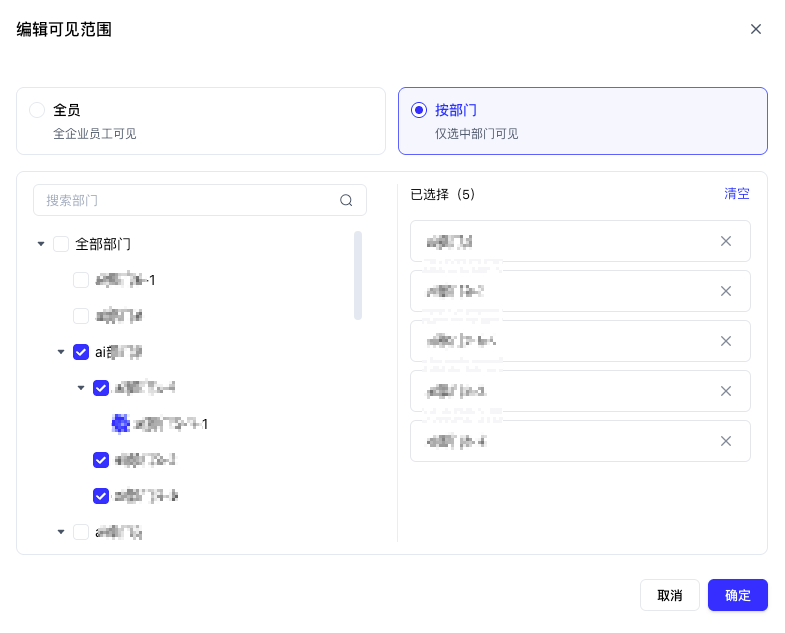Remove the first selected department
785x633 pixels.
[x=726, y=241]
